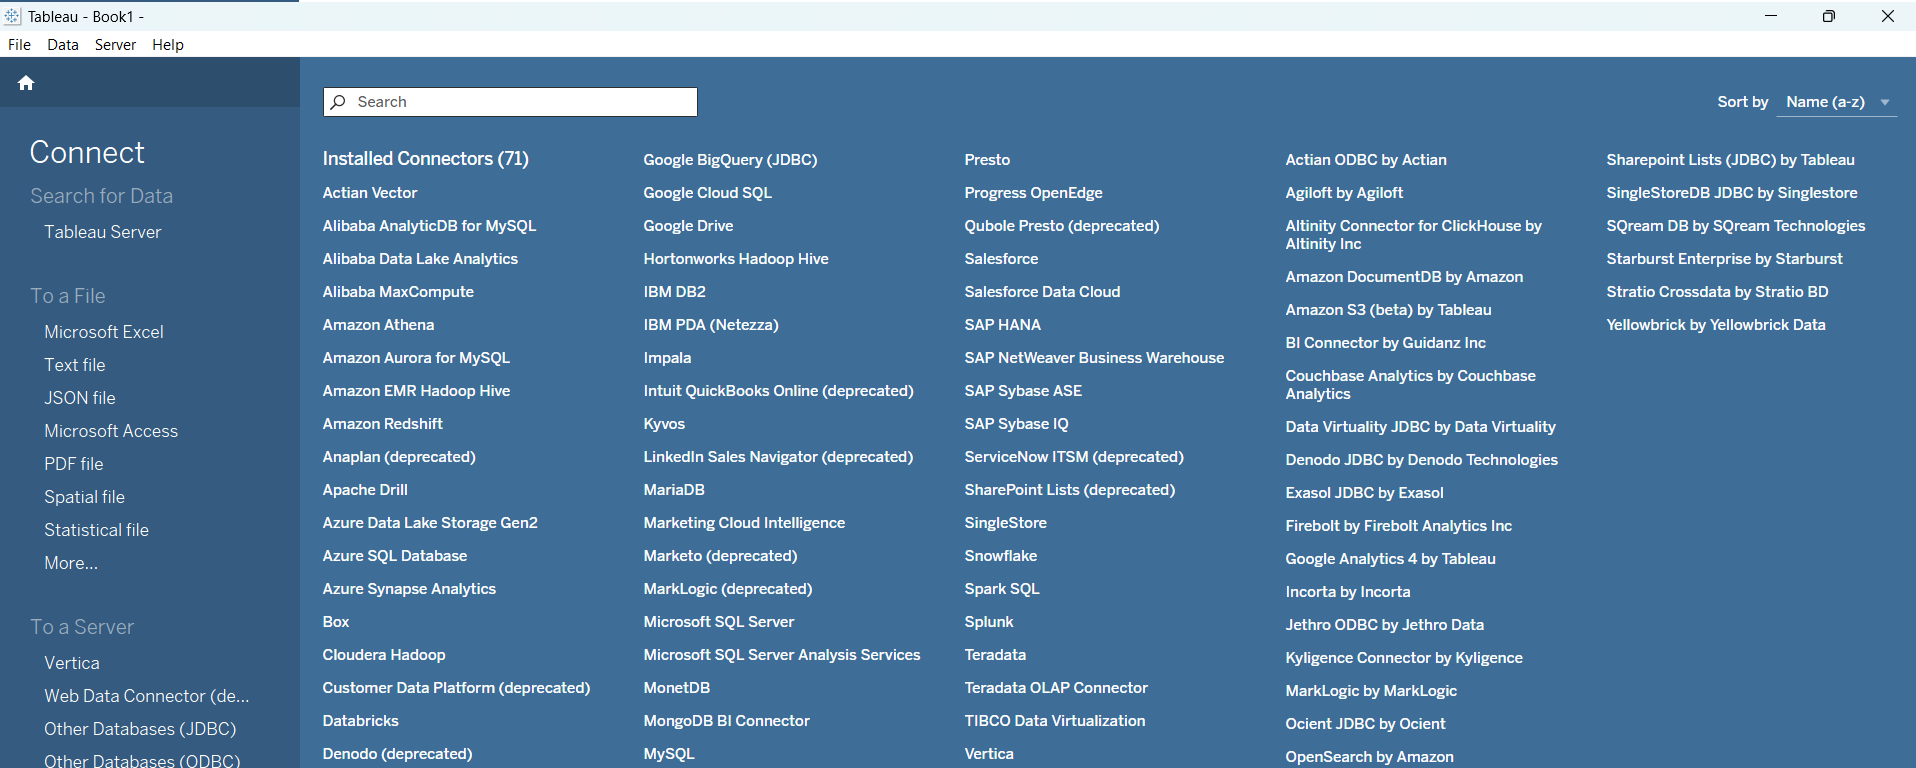Focus the connector Search field
The width and height of the screenshot is (1916, 768).
510,102
